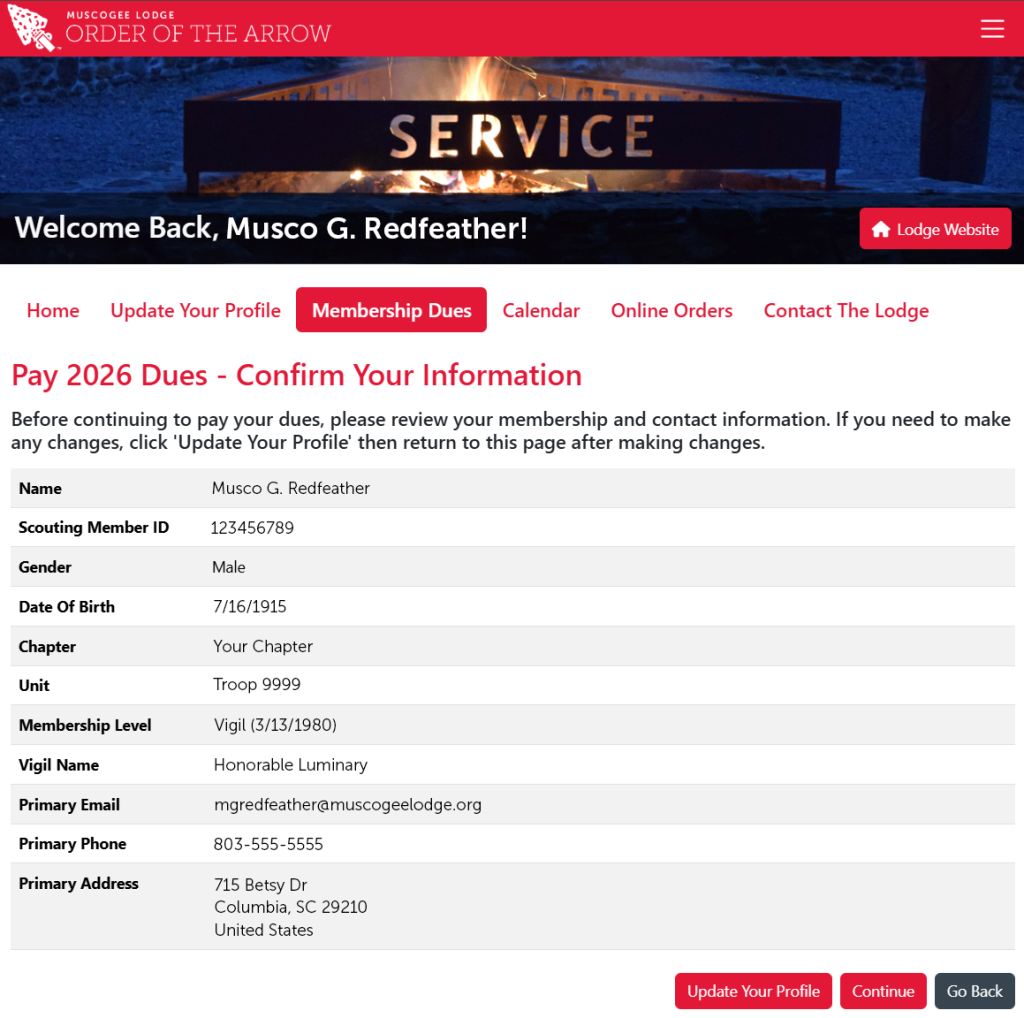Click Continue to proceed with dues
This screenshot has height=1018, width=1024.
[x=883, y=991]
